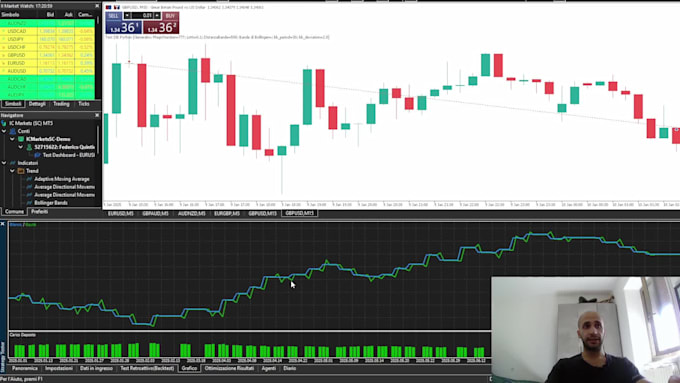Click the lot volume field showing 0.01
Viewport: 680px width, 383px height.
(142, 16)
